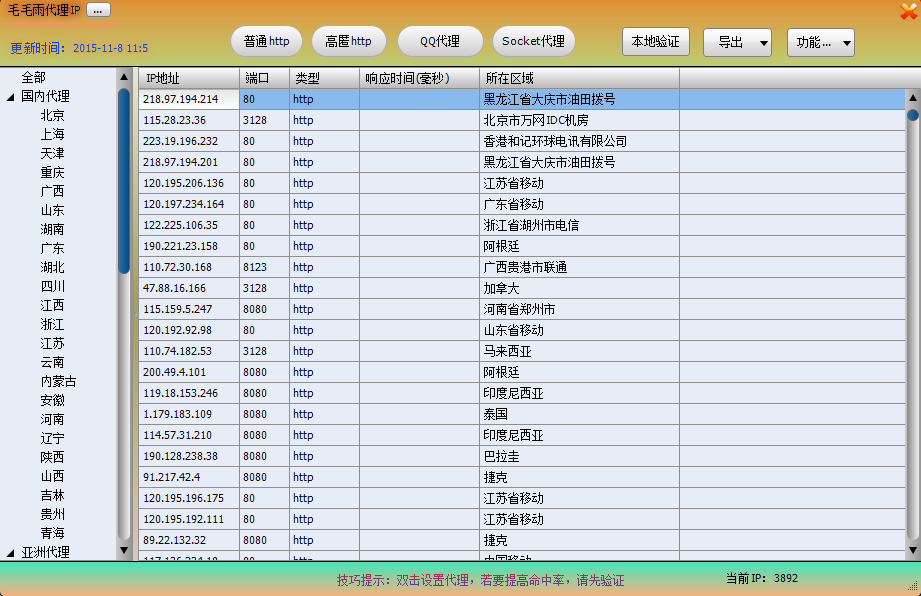Select 全部 in the sidebar
Image resolution: width=921 pixels, height=596 pixels.
(33, 76)
